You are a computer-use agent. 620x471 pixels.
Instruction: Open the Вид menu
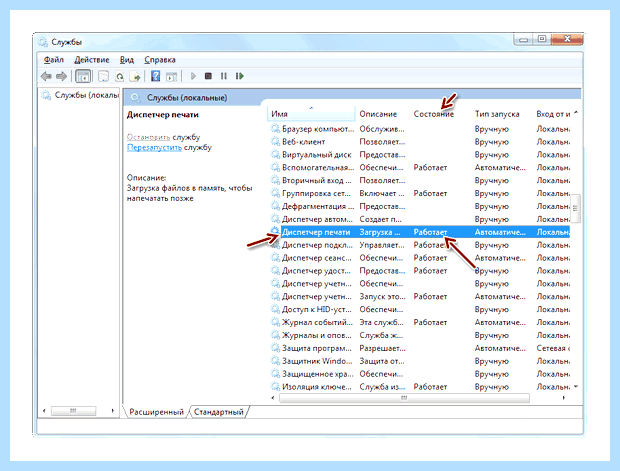coord(127,60)
